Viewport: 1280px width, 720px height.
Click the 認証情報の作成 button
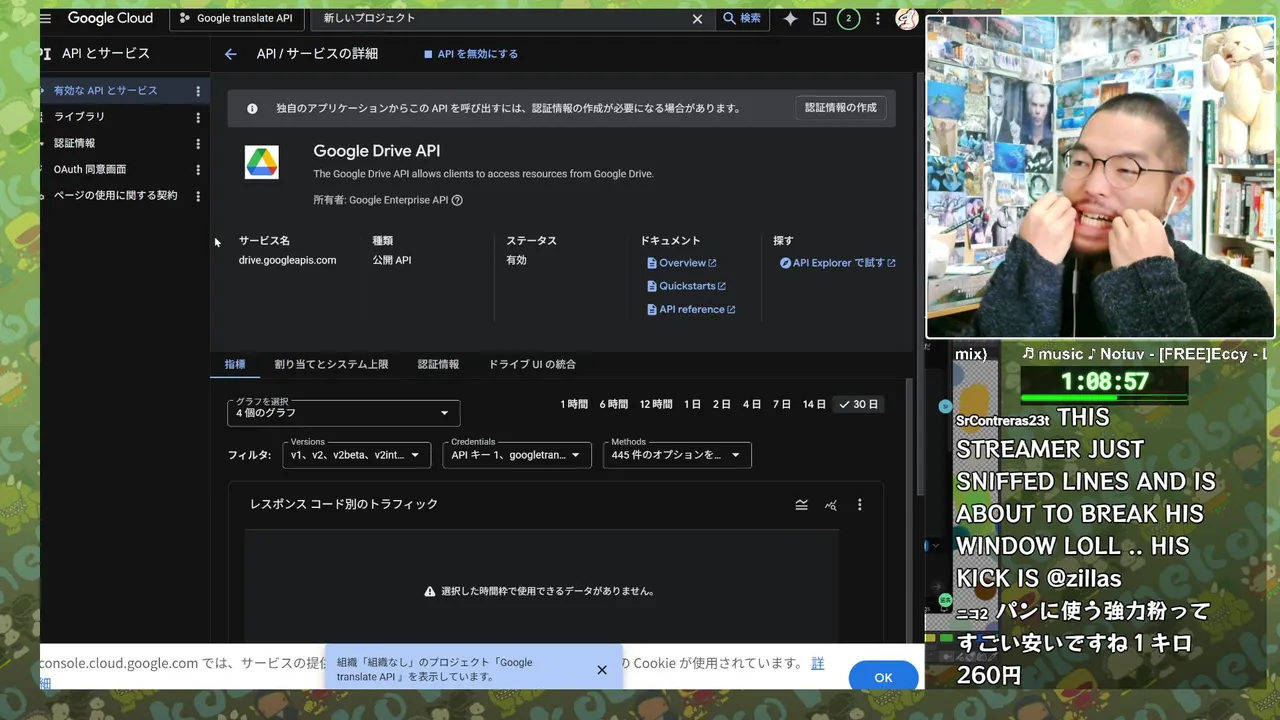click(x=840, y=108)
